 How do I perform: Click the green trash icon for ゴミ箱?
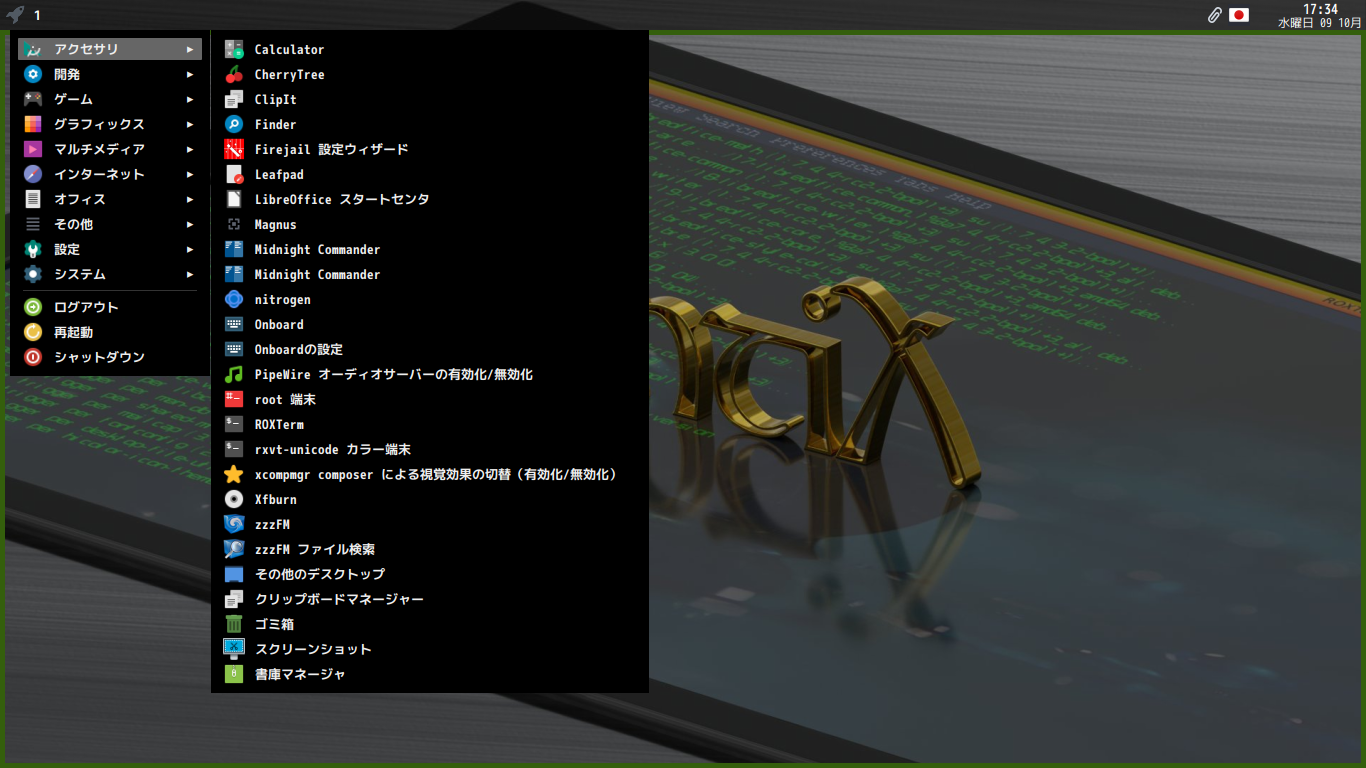point(234,624)
